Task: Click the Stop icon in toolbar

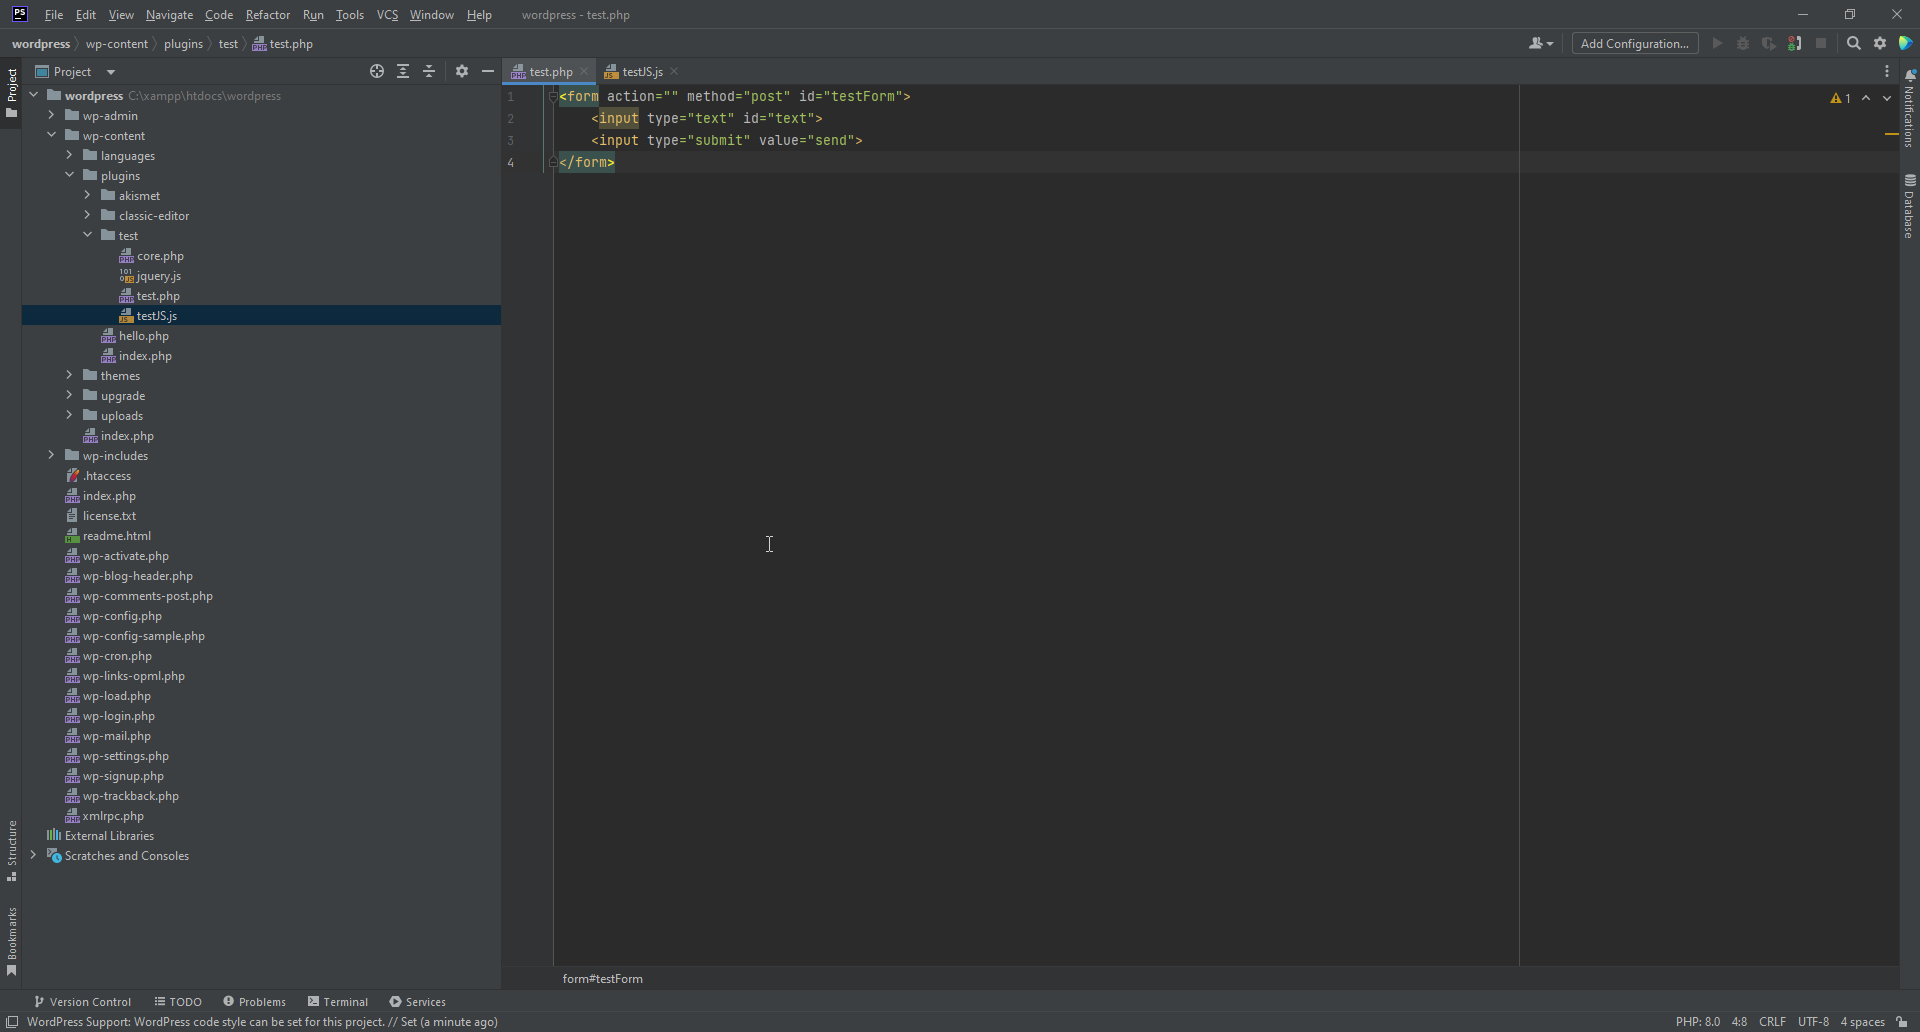Action: coord(1821,43)
